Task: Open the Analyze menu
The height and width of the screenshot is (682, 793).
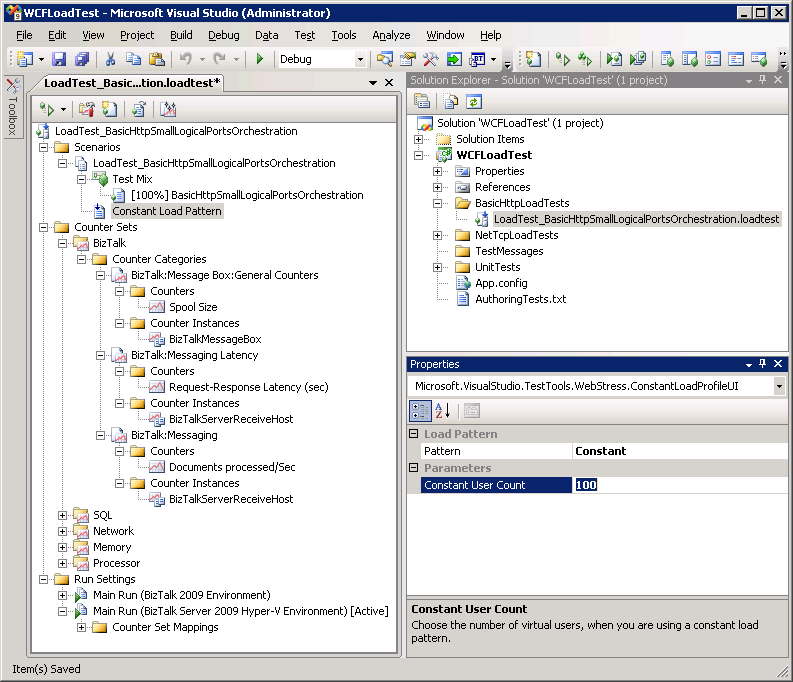Action: 391,35
